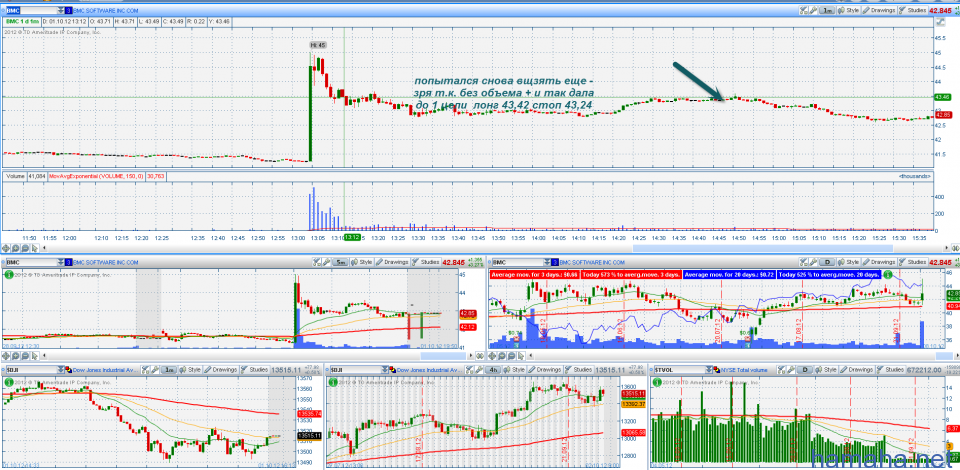Open Studies in the BMC 5m chart

coord(426,262)
